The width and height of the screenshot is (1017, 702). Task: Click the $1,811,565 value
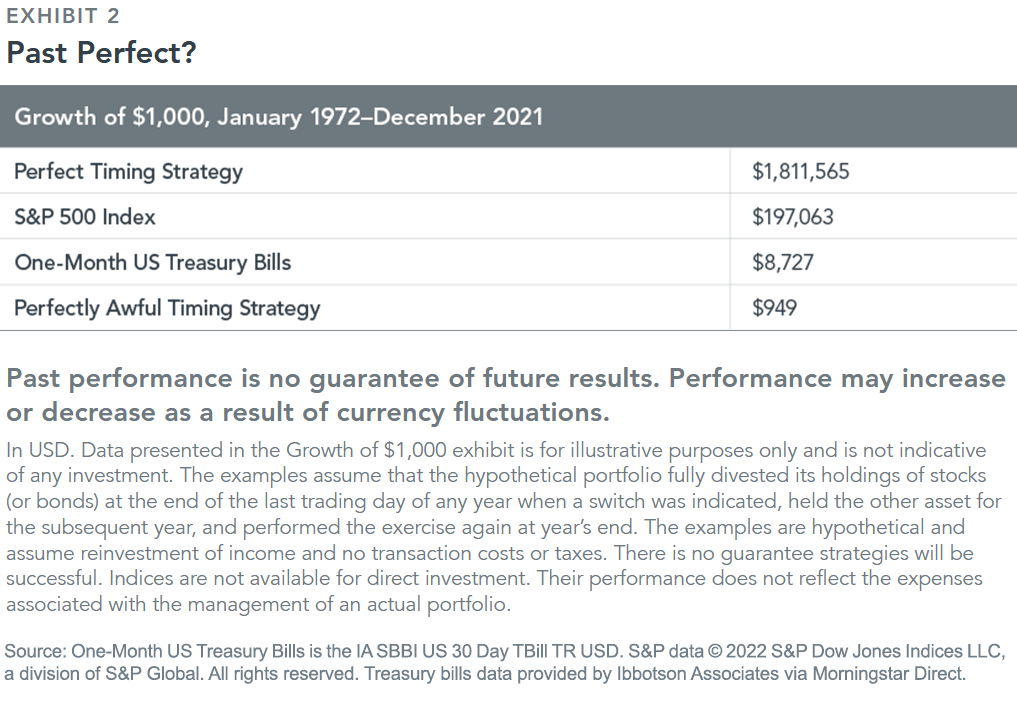(x=800, y=171)
